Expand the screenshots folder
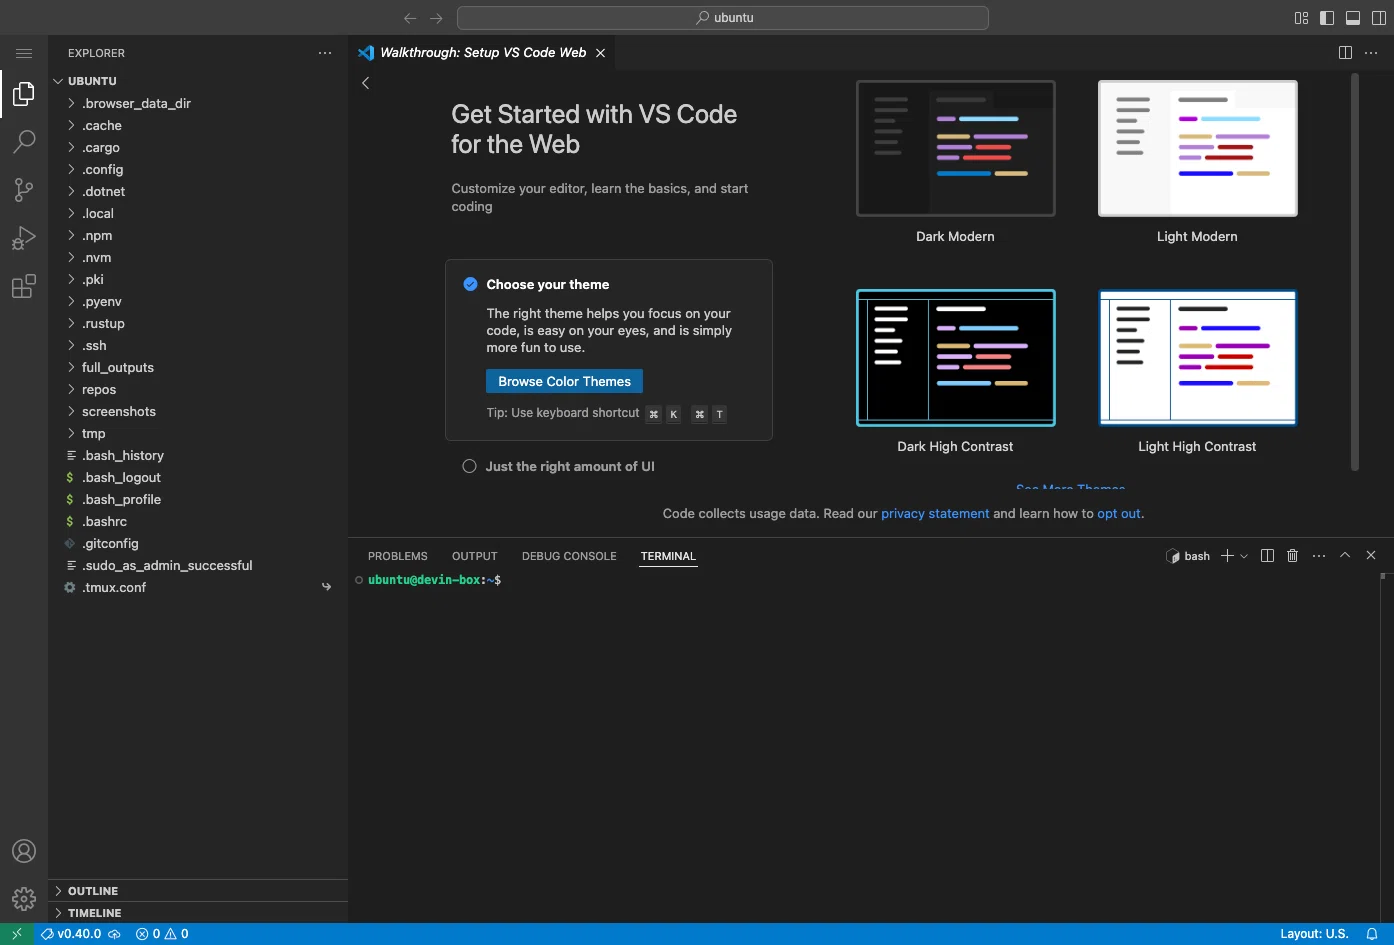 pyautogui.click(x=198, y=411)
